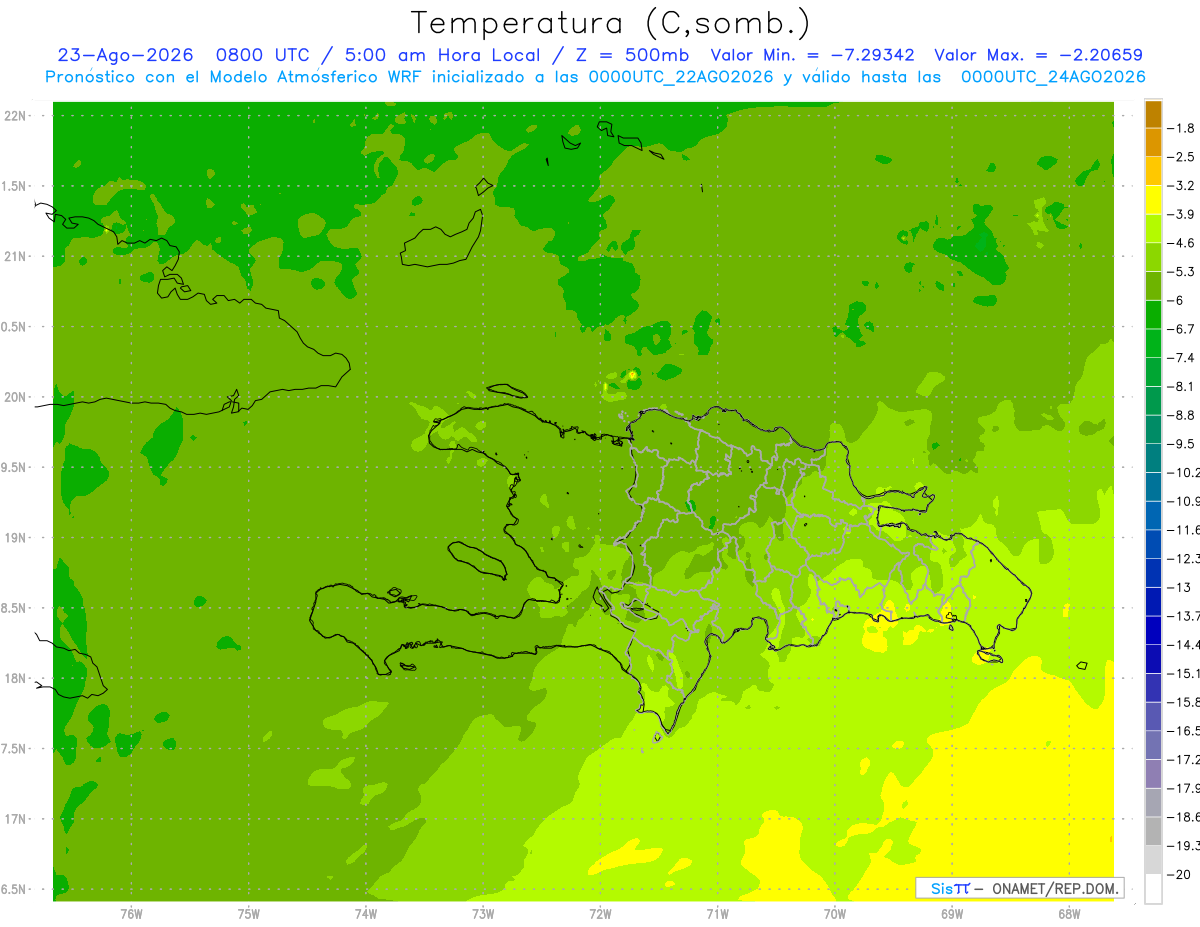Image resolution: width=1200 pixels, height=927 pixels.
Task: Click the "-6" legend value
Action: (1176, 300)
